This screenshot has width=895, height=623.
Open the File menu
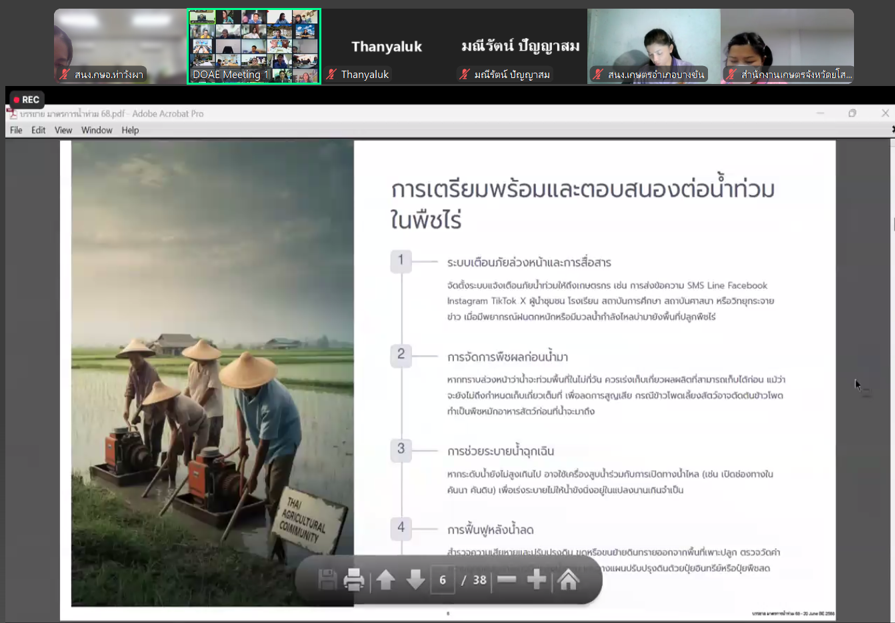[x=16, y=130]
